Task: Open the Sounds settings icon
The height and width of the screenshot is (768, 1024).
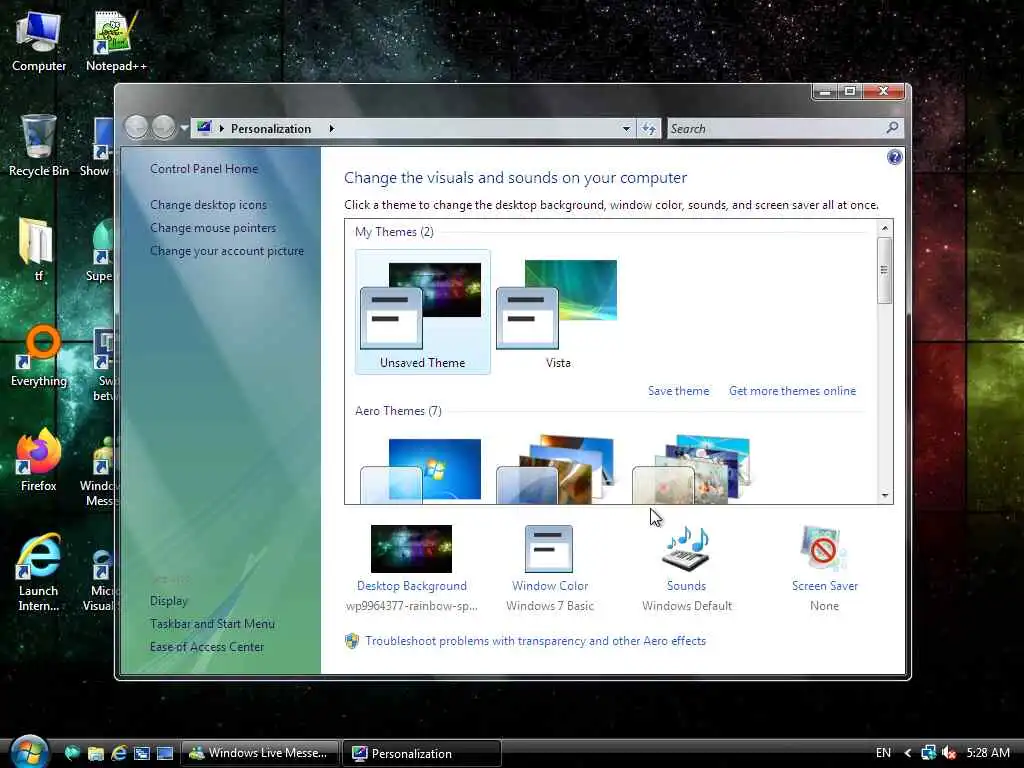Action: pos(686,549)
